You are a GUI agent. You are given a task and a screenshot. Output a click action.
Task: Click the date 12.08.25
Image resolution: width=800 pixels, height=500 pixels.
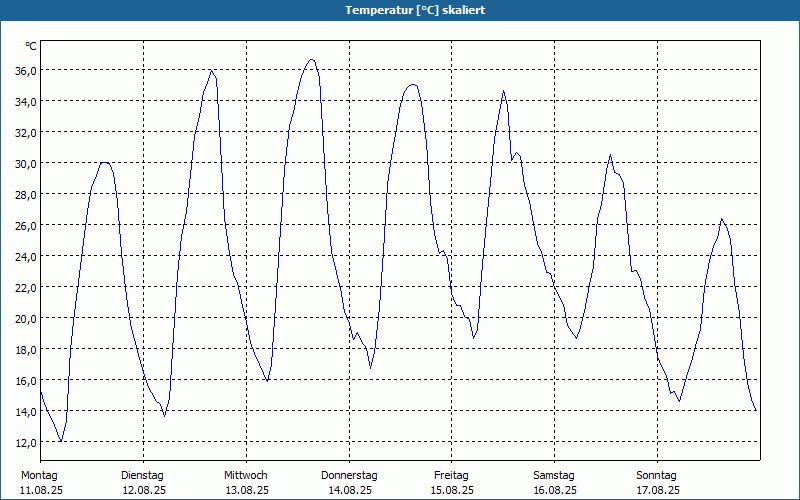pos(144,491)
